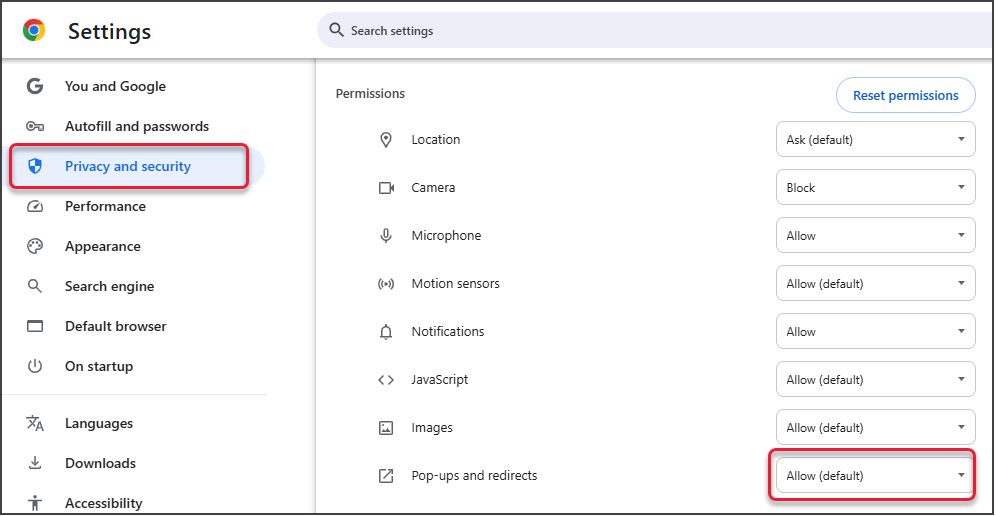
Task: Select Search engine in sidebar
Action: [110, 287]
